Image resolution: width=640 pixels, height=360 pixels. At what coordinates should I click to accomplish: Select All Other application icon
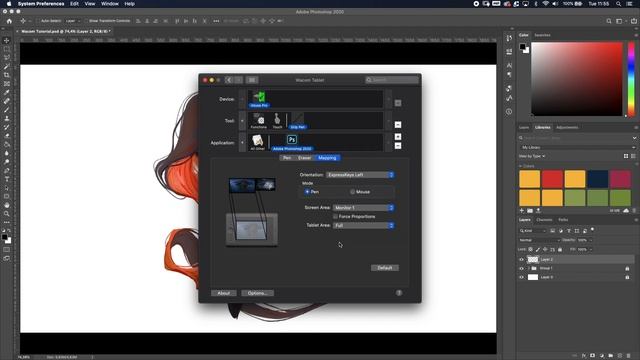click(258, 142)
